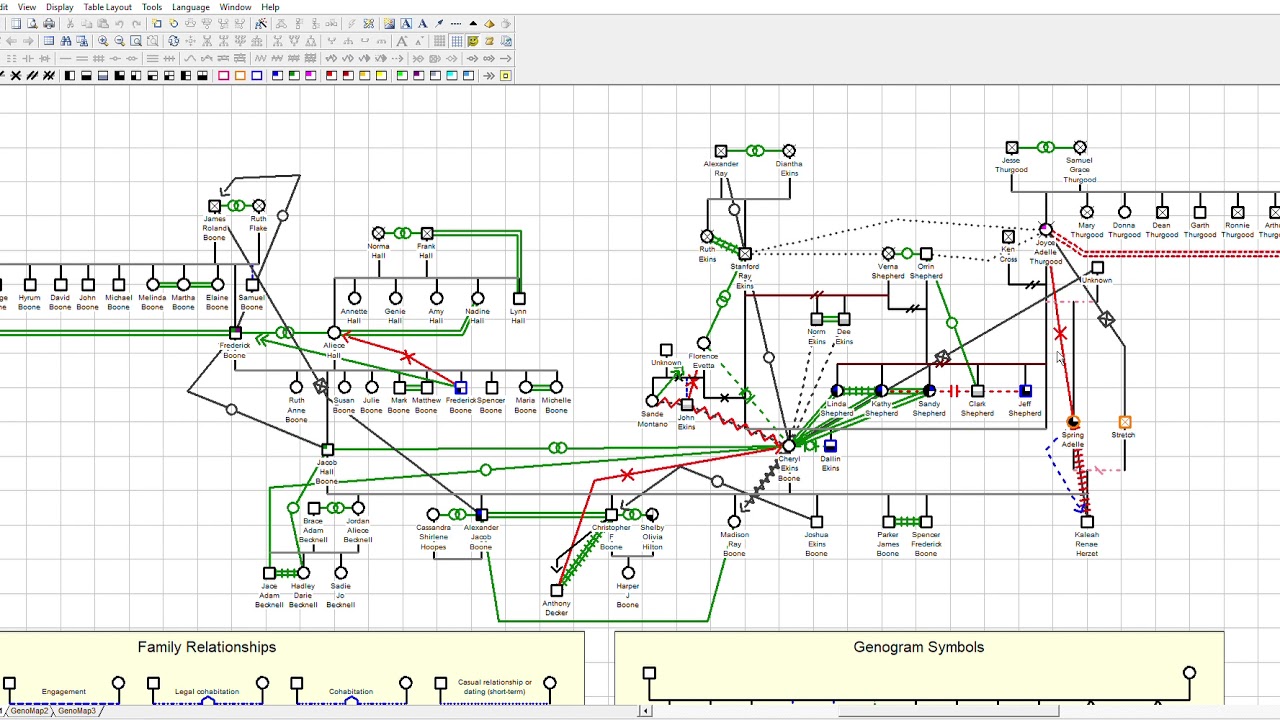Click the smiley face emotional icon

tap(472, 41)
